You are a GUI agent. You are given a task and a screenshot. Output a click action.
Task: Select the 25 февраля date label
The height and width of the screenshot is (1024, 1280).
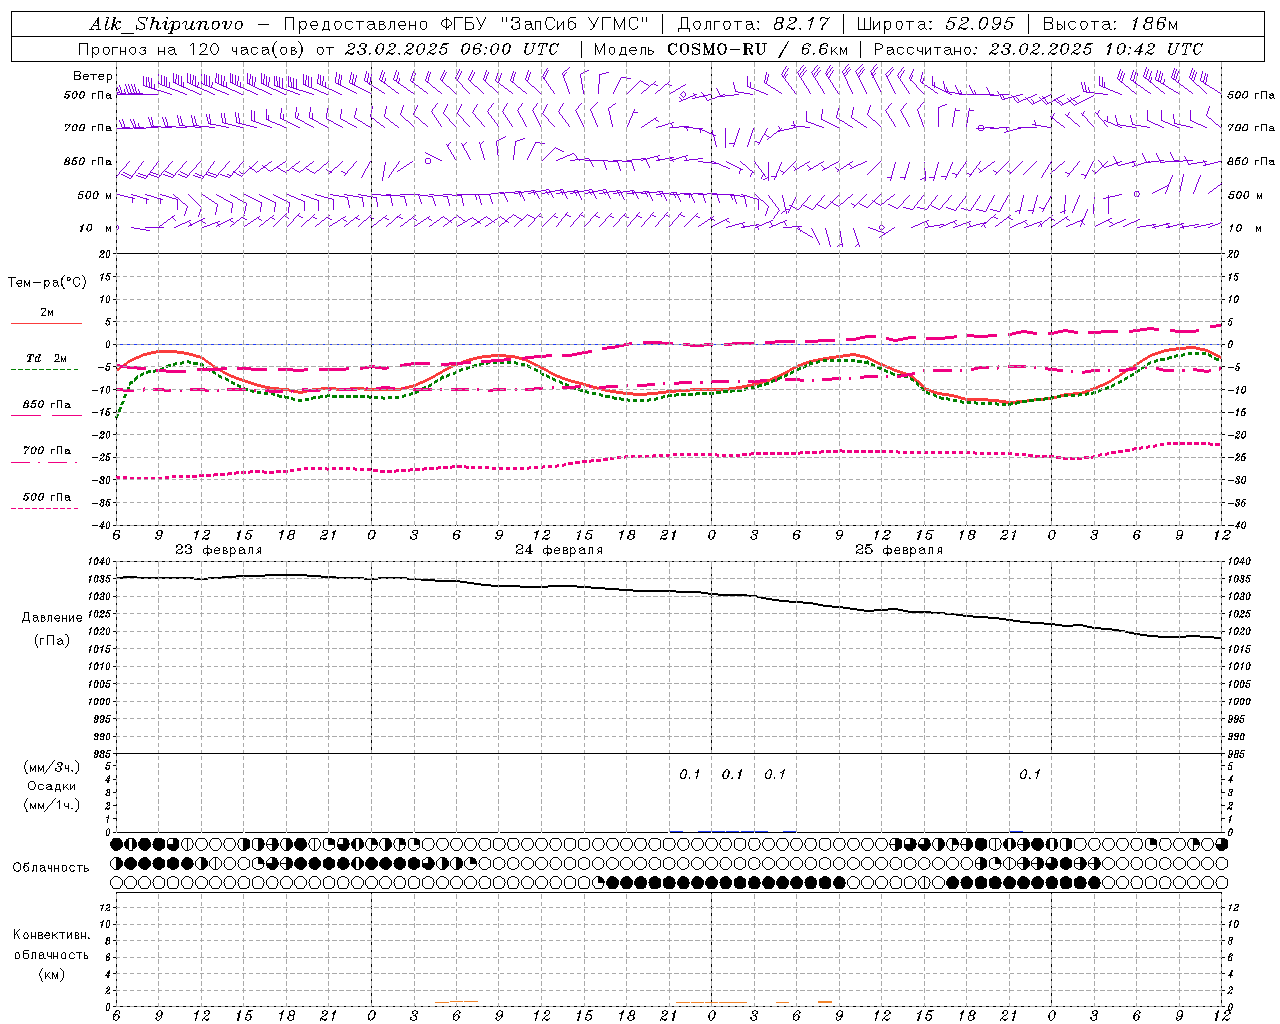[x=899, y=550]
